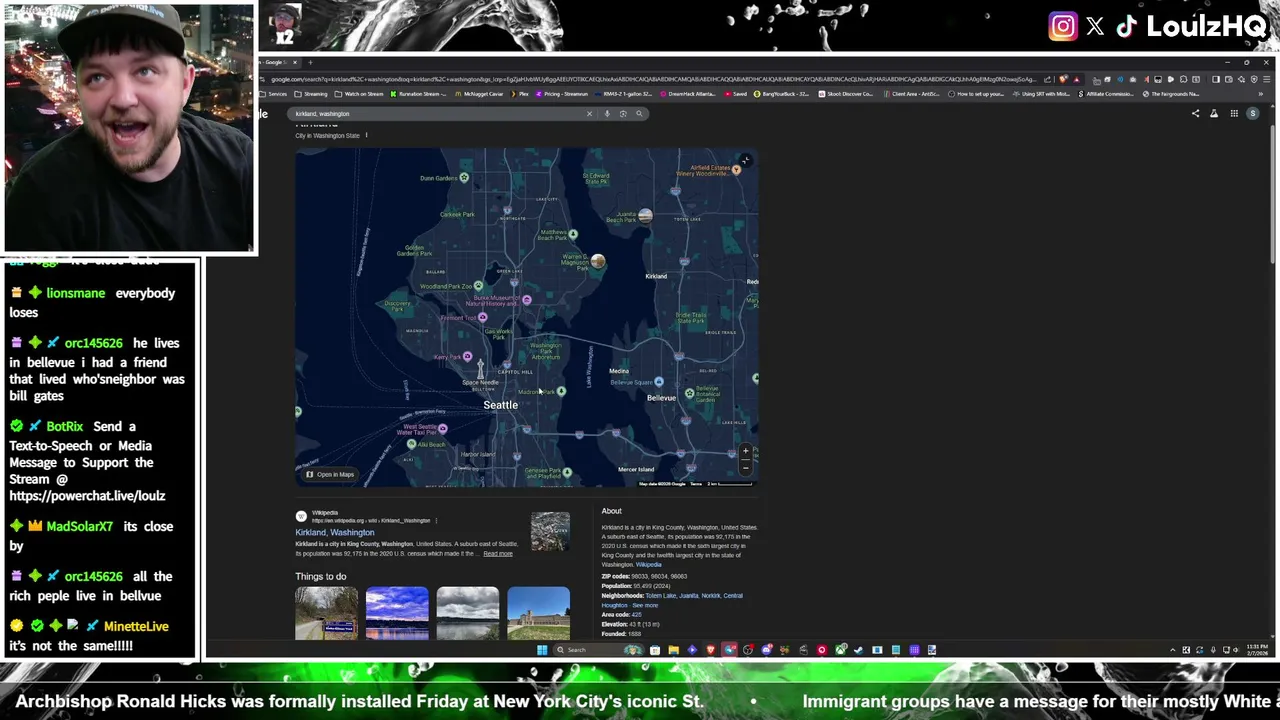The height and width of the screenshot is (720, 1280).
Task: Select the Seattle label on the map
Action: (x=501, y=405)
